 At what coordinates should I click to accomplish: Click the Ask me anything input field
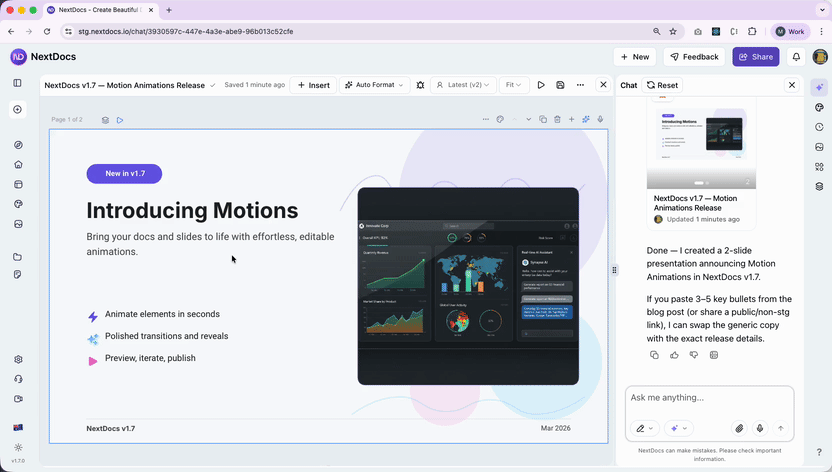point(709,398)
